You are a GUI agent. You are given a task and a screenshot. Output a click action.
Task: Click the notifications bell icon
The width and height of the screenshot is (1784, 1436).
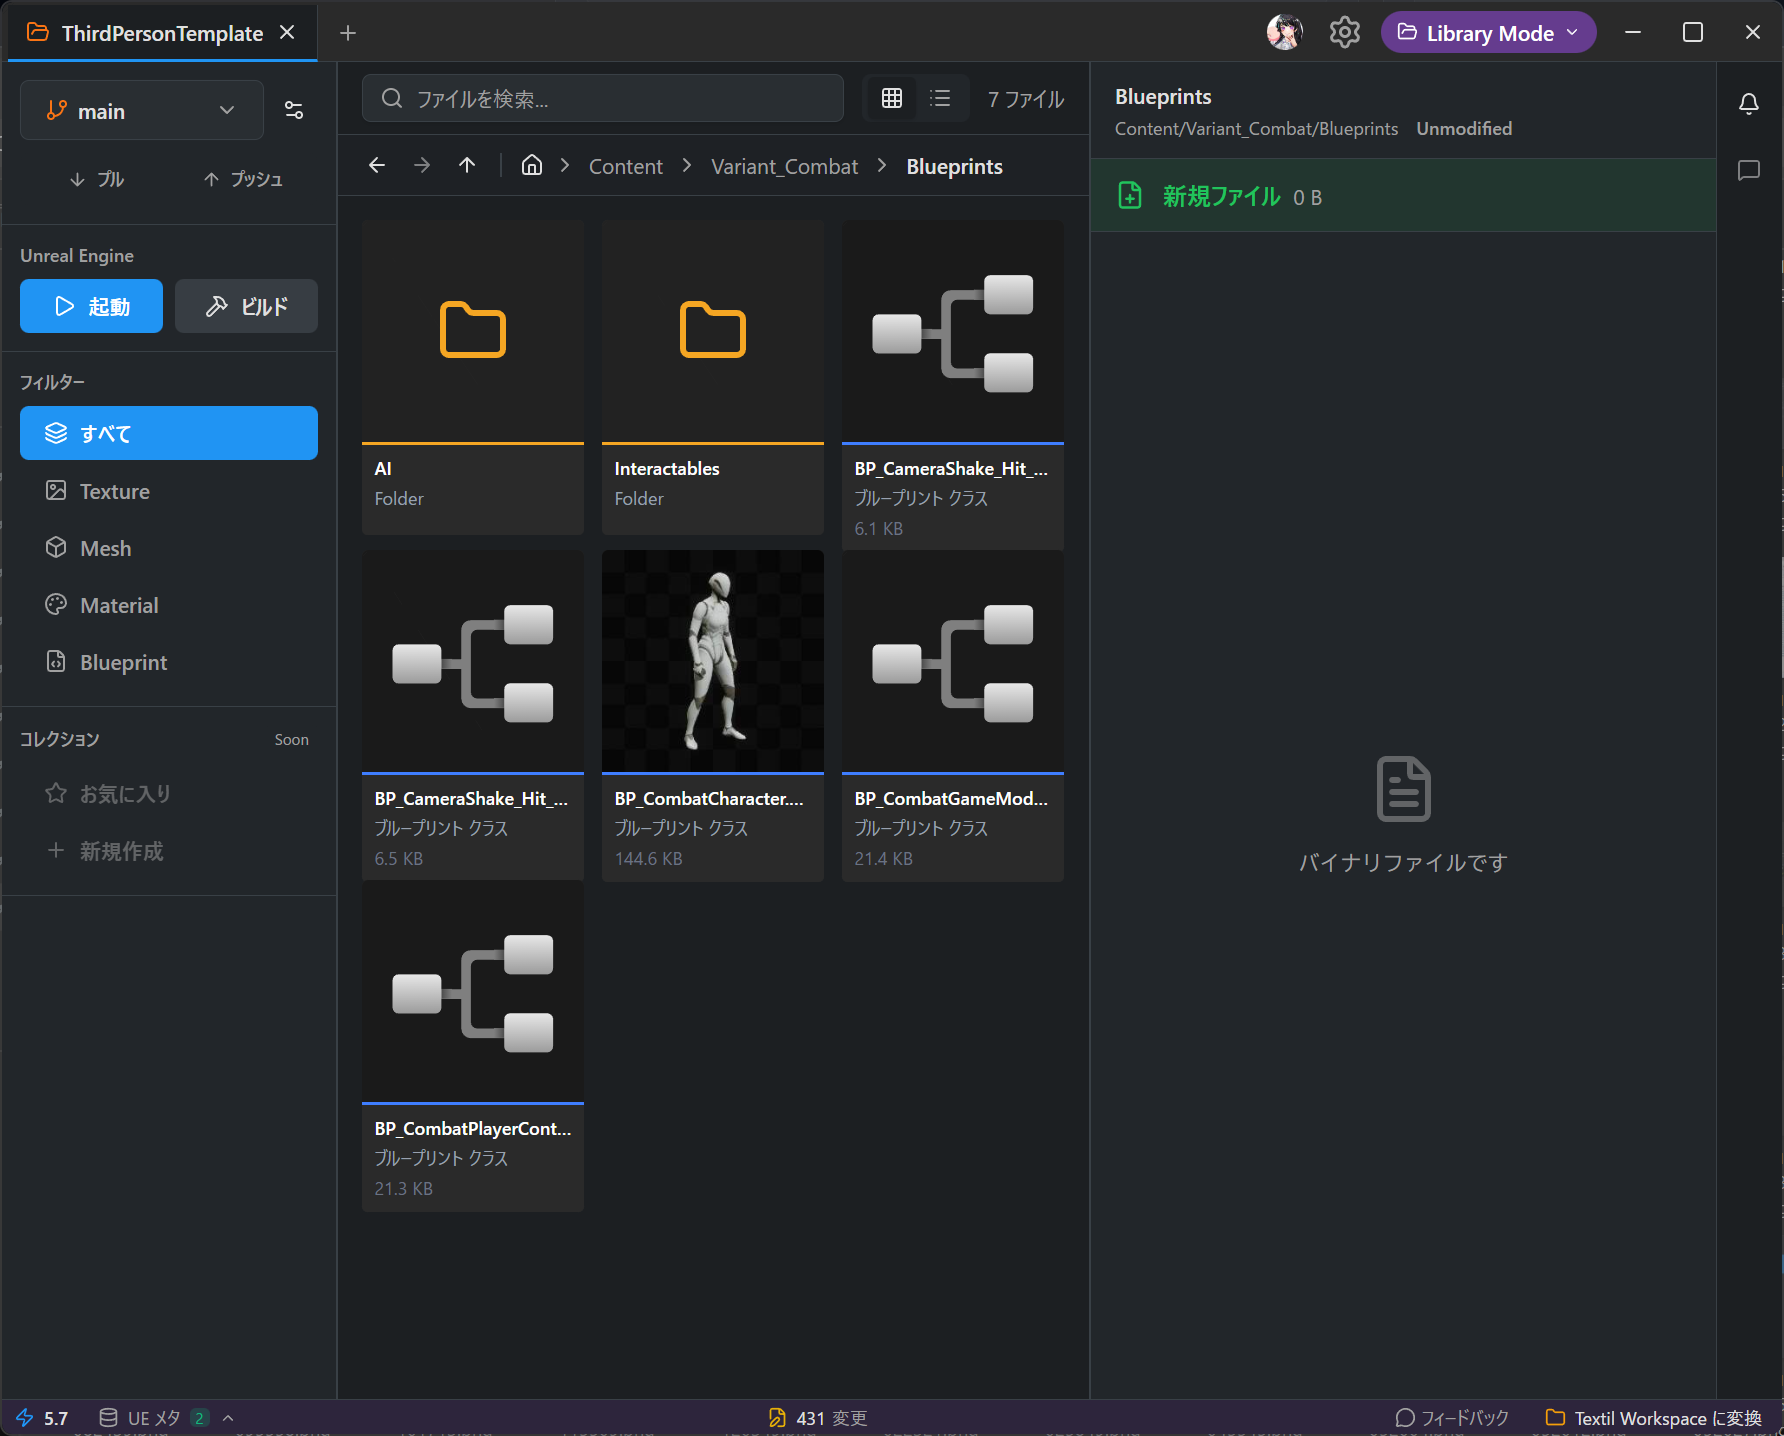1748,104
